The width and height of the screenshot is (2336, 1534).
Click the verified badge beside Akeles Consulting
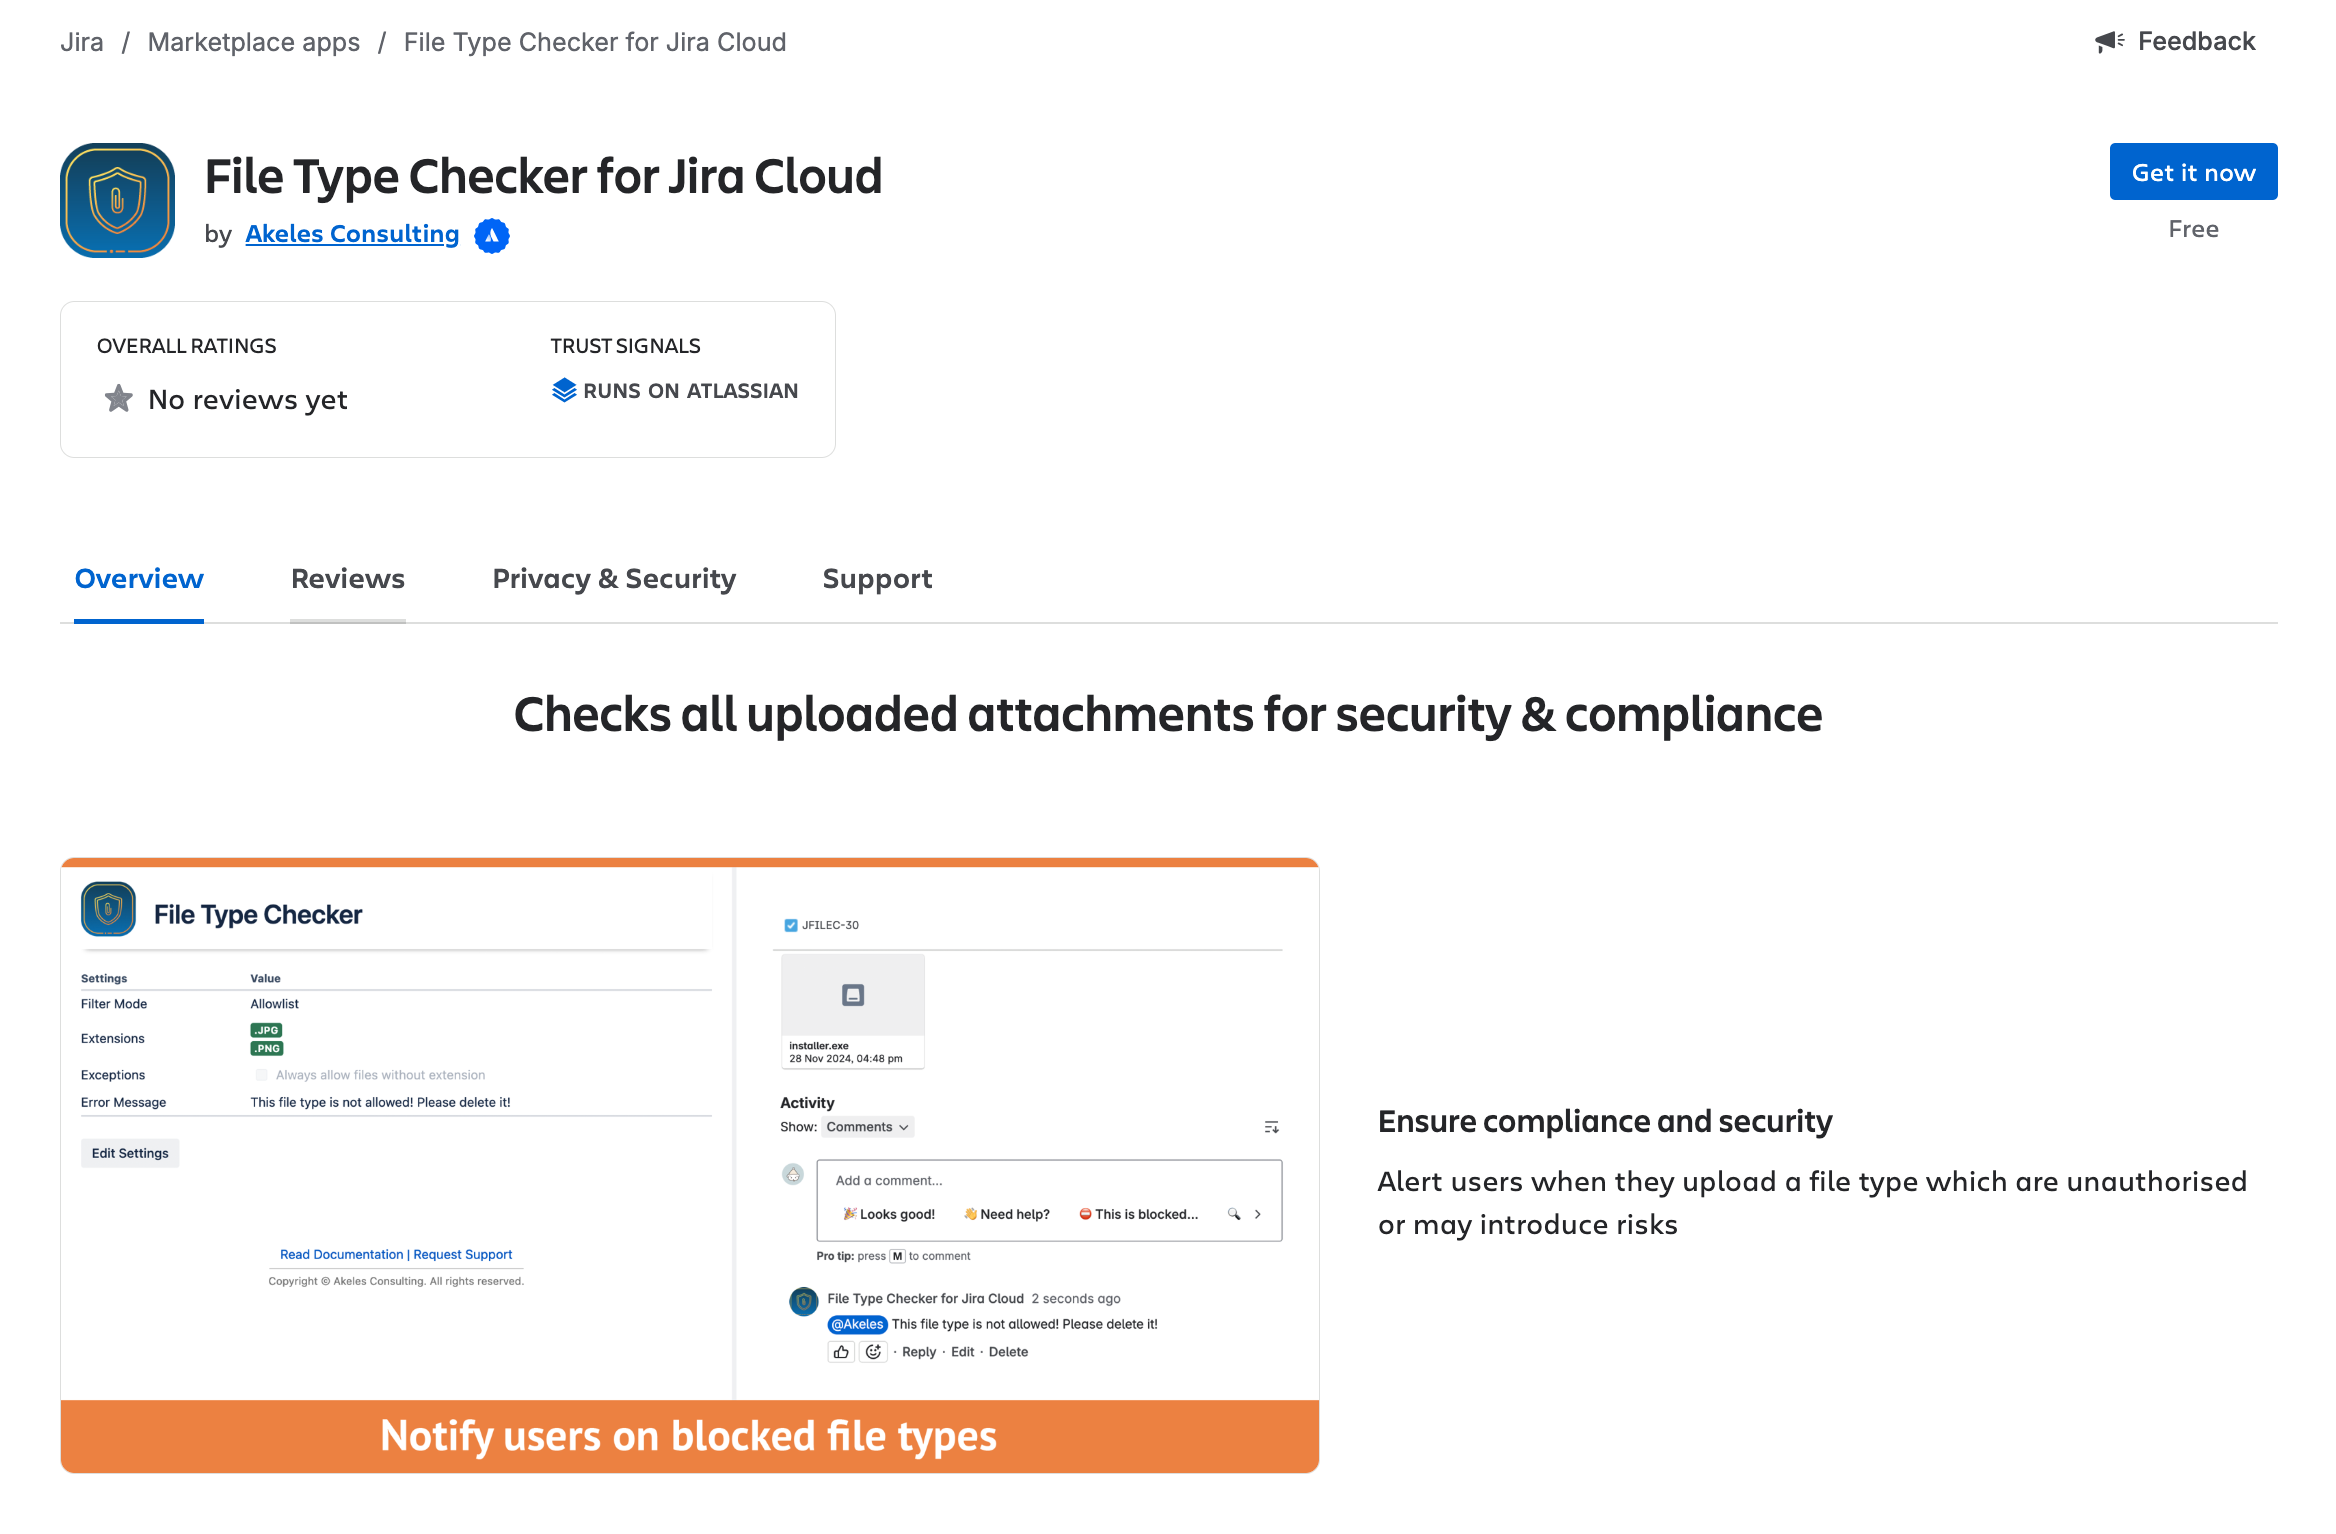coord(492,235)
